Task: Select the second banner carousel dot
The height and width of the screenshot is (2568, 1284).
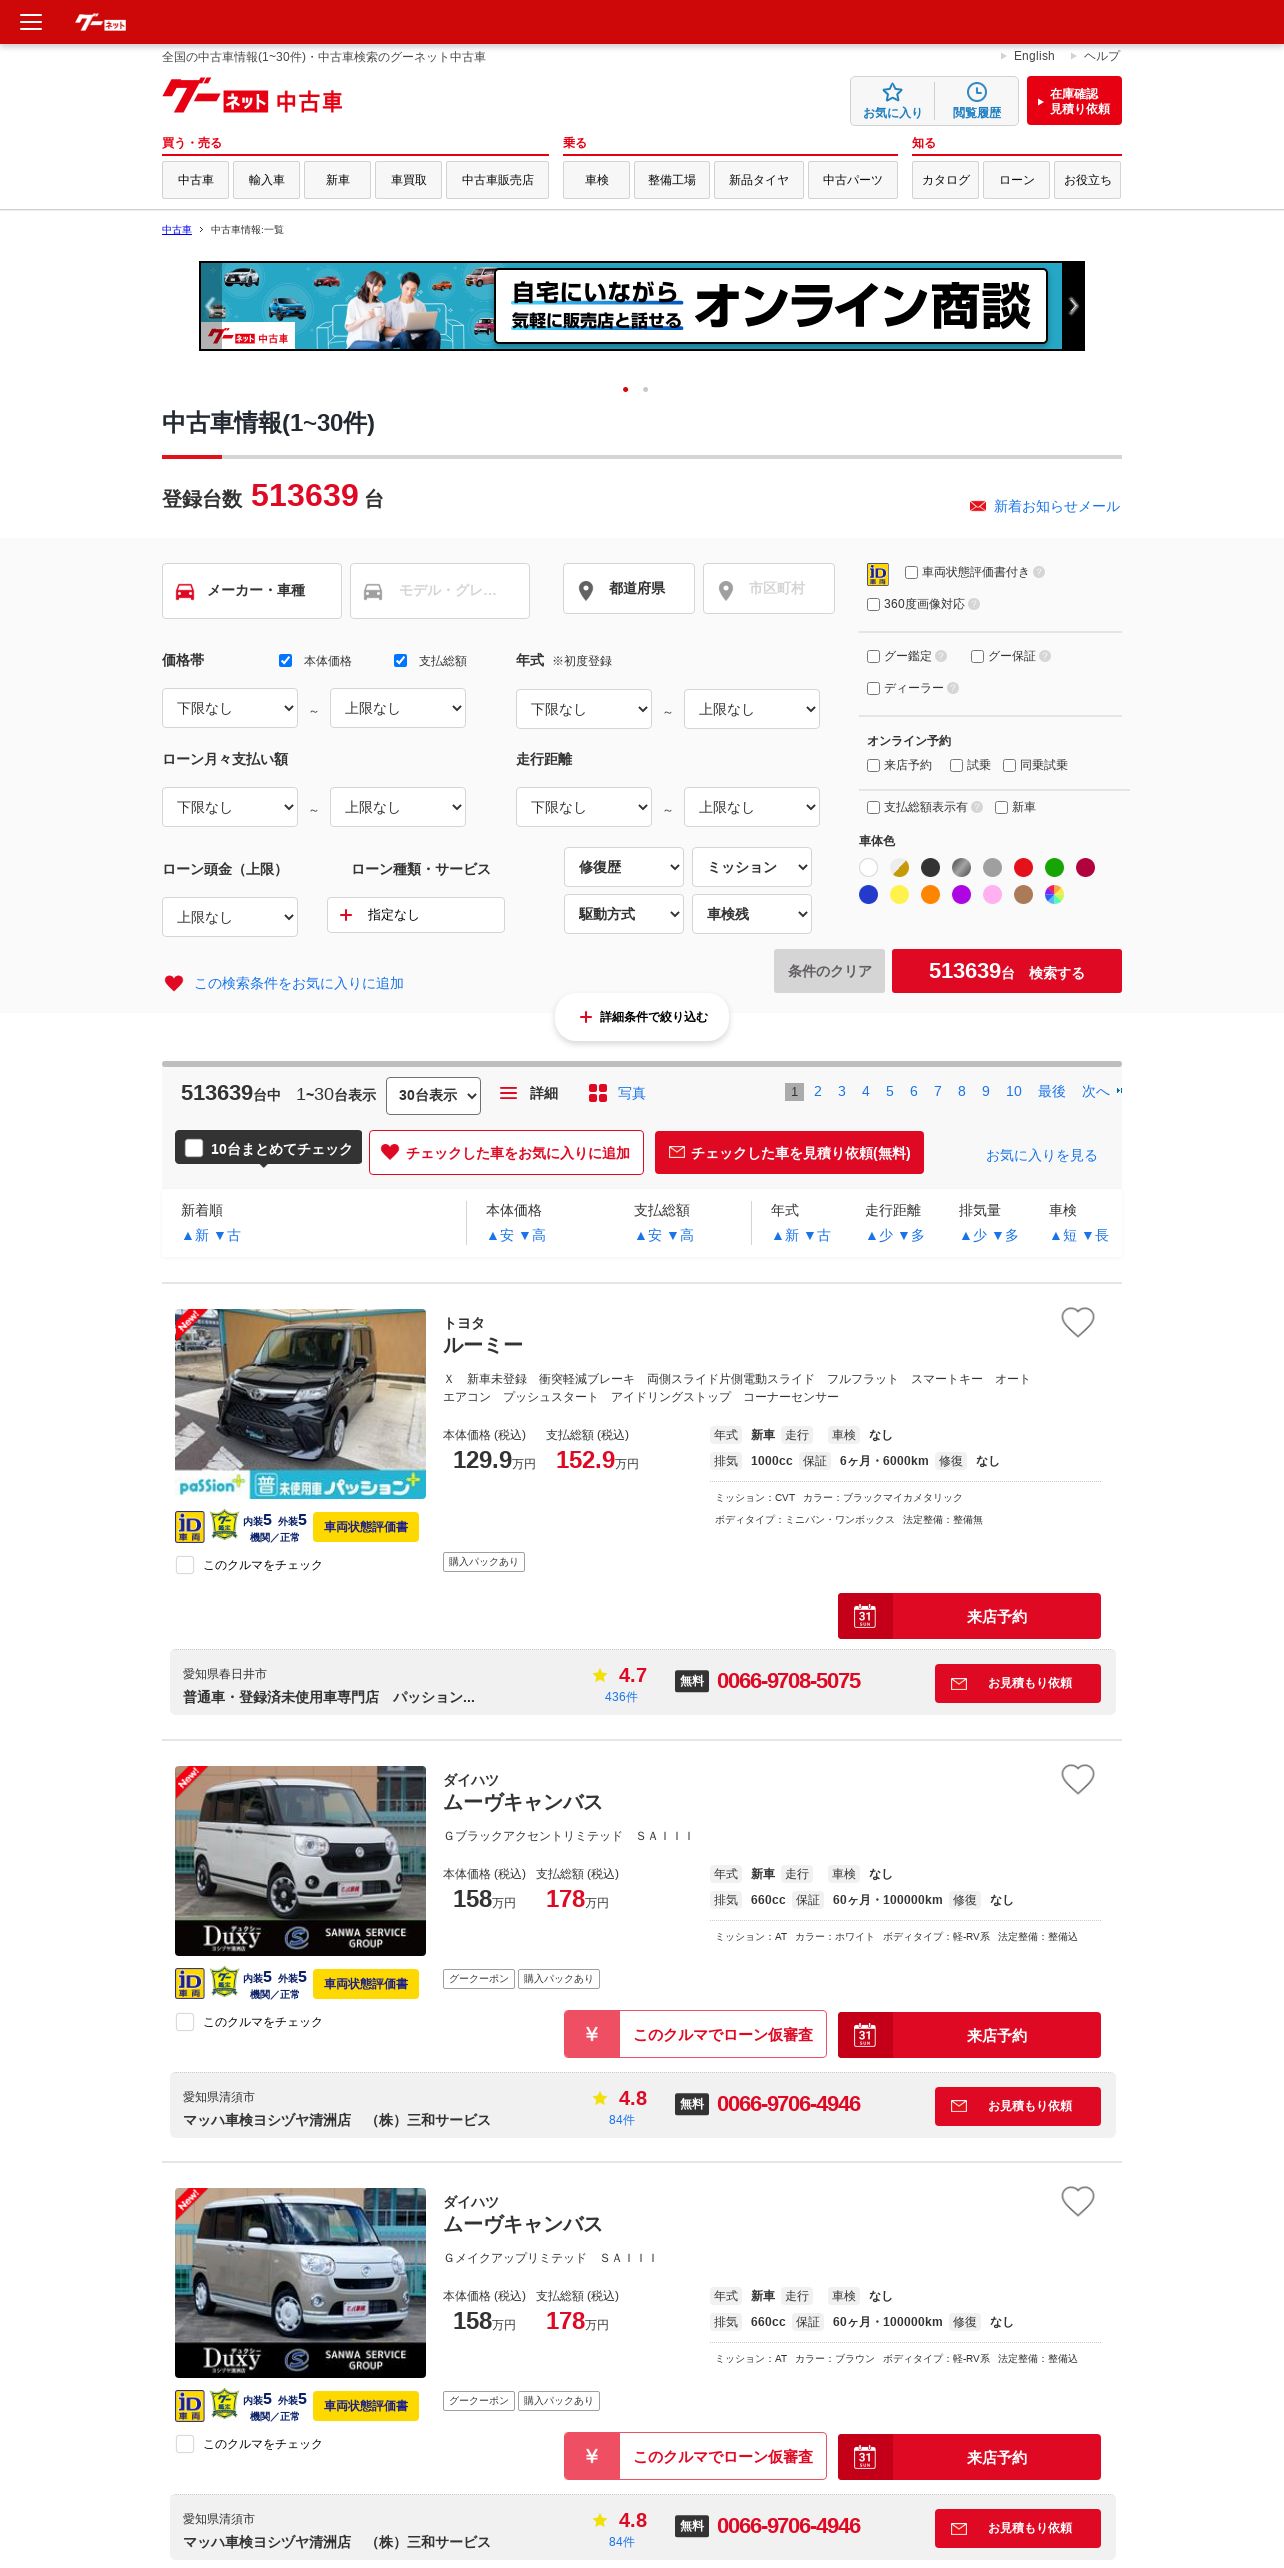Action: (x=646, y=389)
